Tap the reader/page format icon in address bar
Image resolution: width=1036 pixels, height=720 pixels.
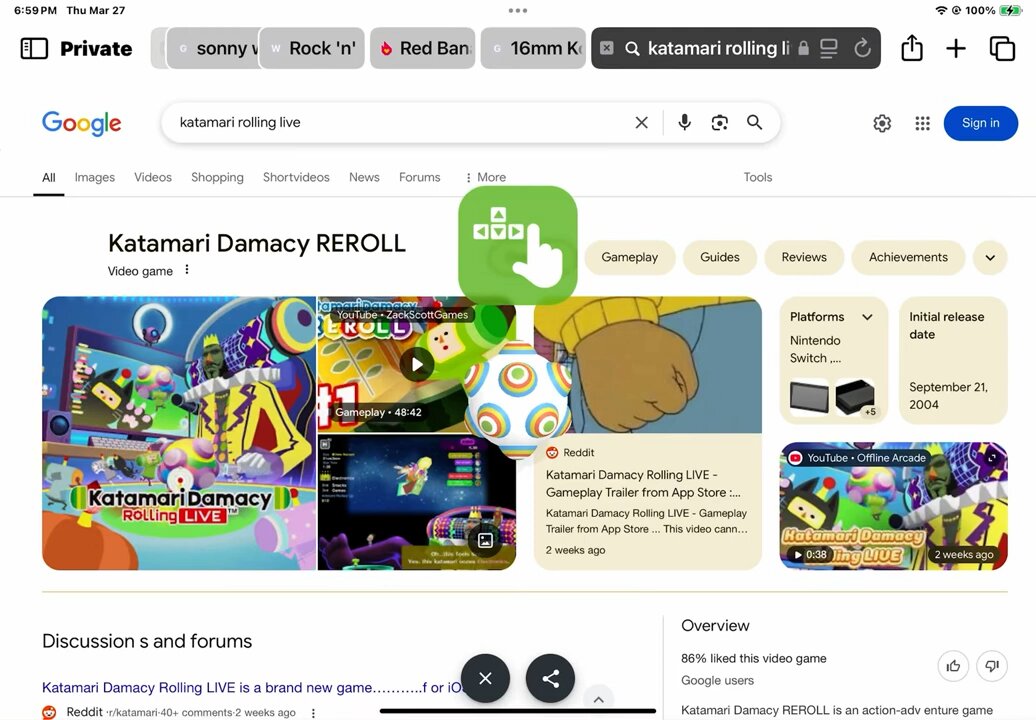coord(829,48)
